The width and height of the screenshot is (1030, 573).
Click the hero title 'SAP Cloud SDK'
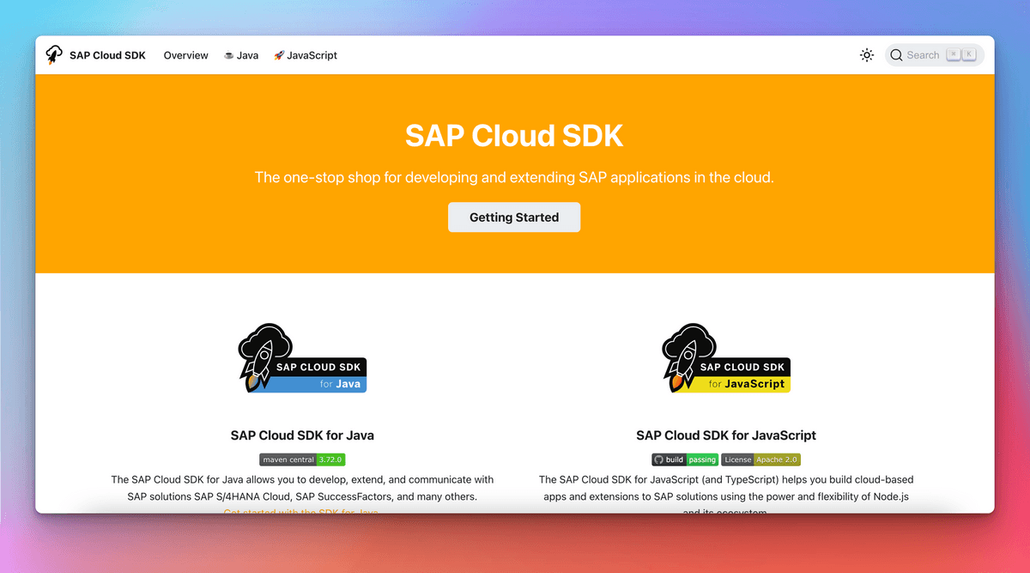pyautogui.click(x=514, y=136)
